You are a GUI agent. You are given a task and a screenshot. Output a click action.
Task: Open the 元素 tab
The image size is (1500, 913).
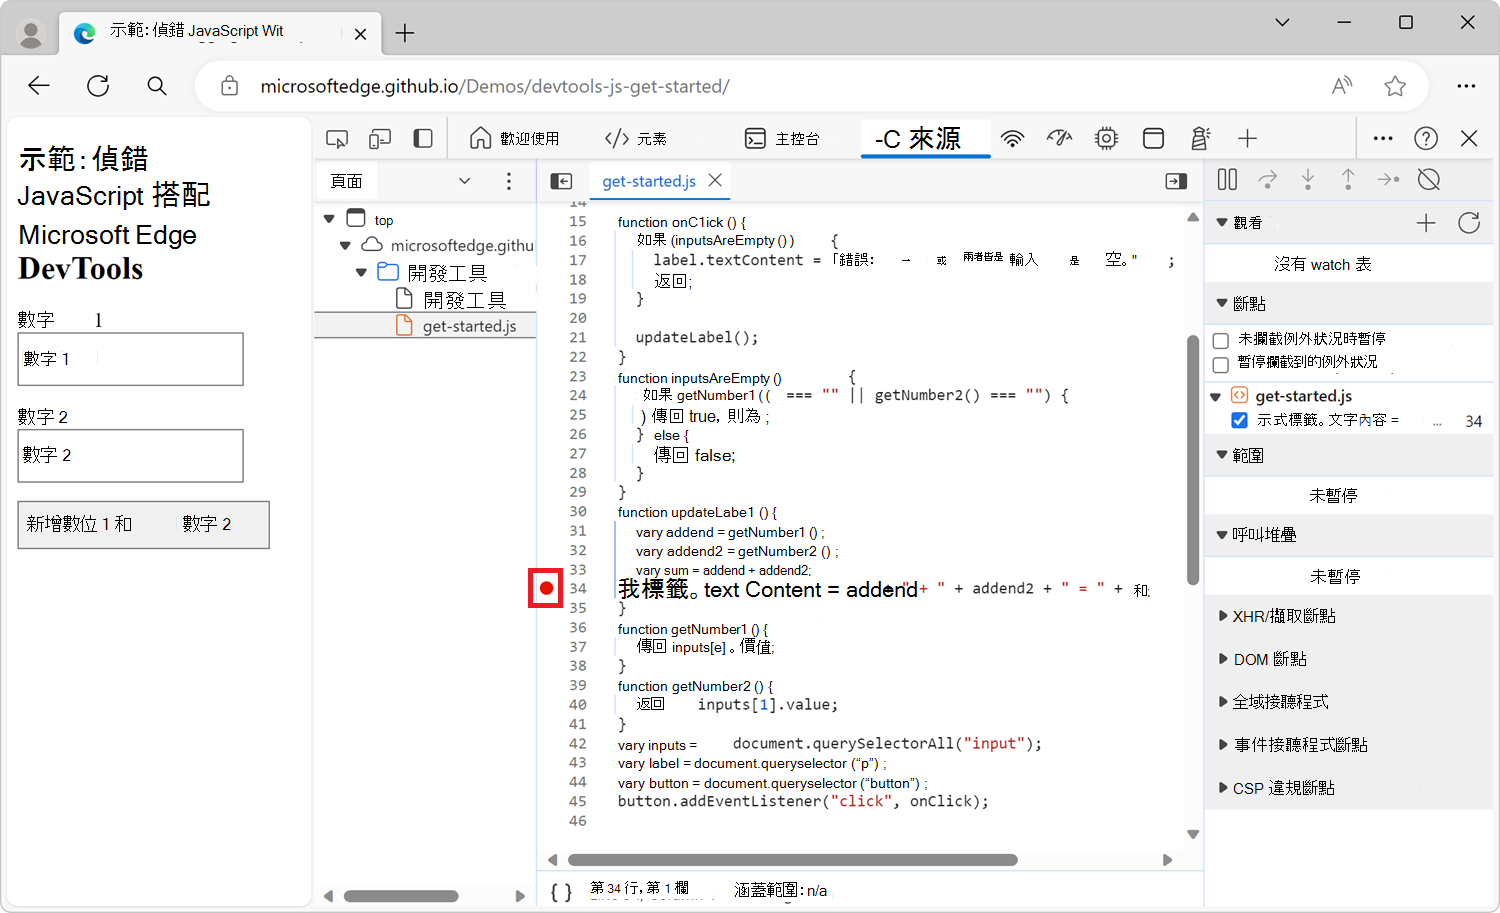636,139
